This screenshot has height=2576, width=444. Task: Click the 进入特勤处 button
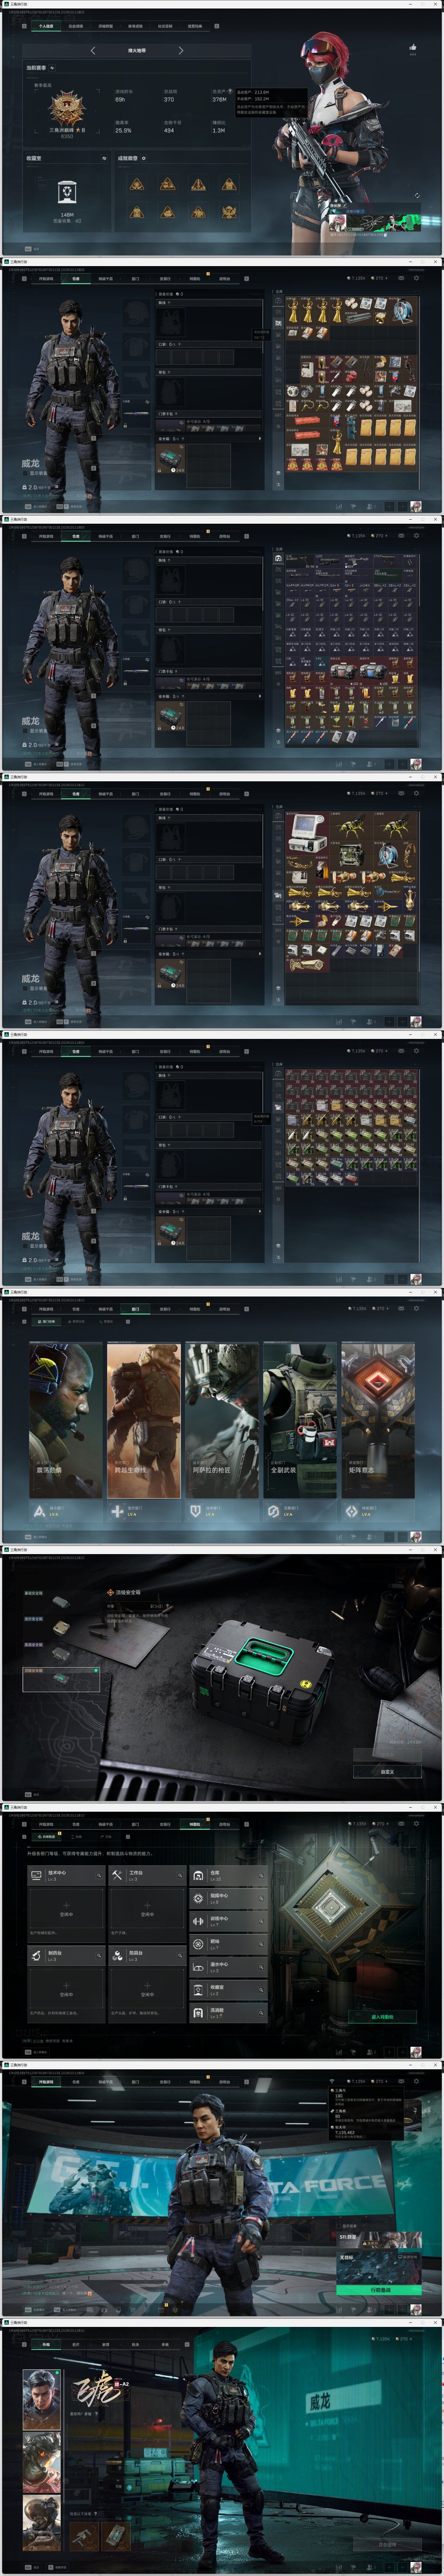point(382,2017)
